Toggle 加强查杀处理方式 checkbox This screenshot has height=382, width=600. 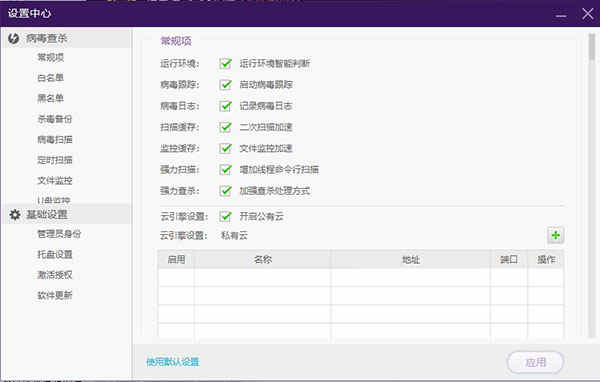click(x=225, y=191)
